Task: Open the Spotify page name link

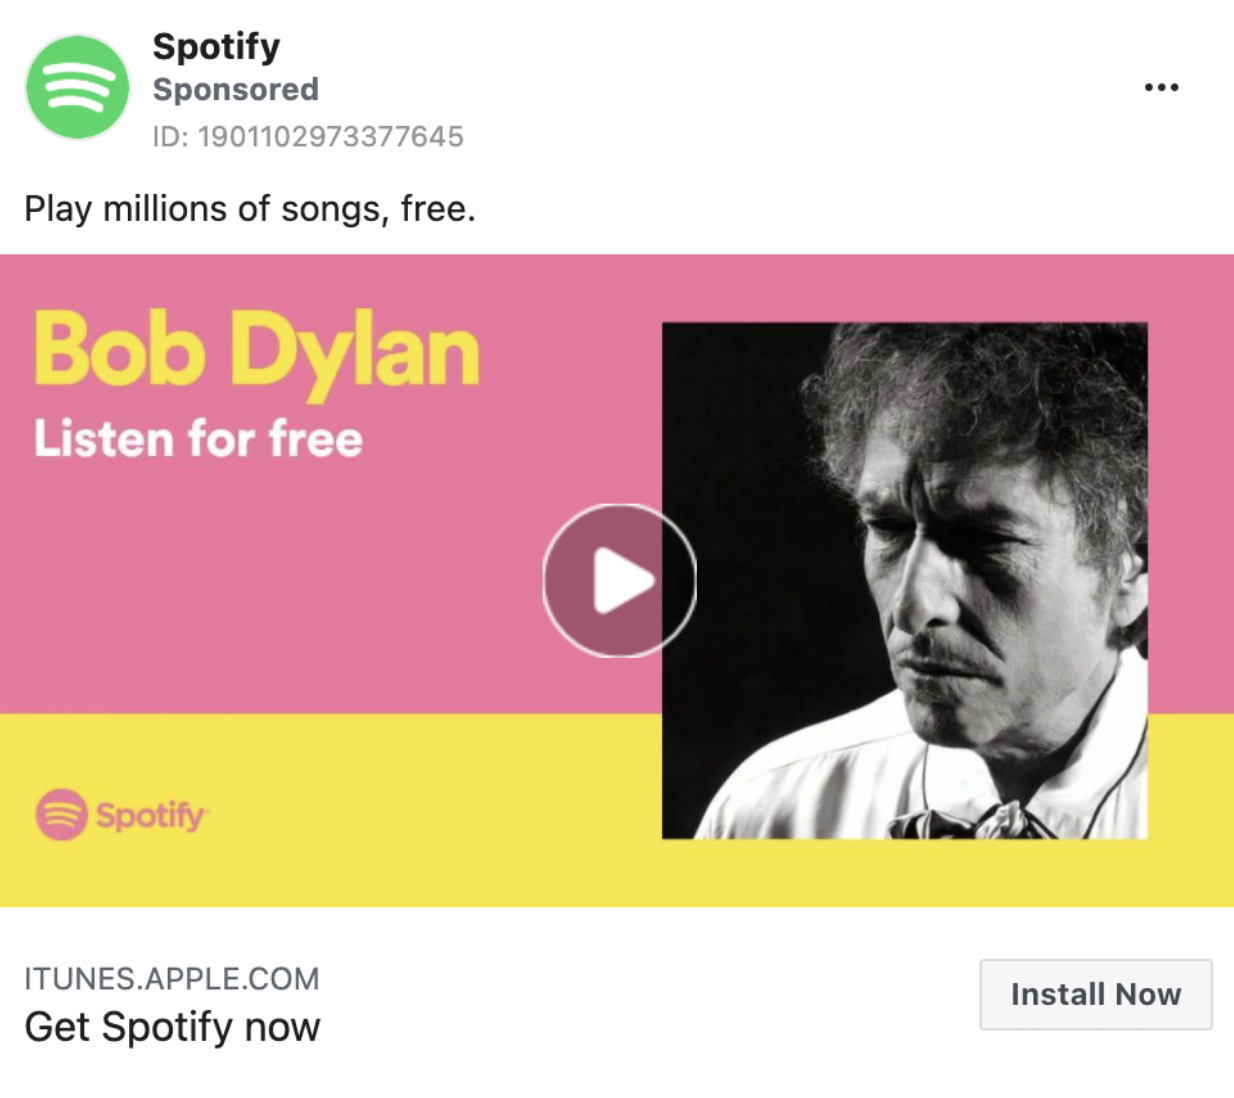Action: (x=216, y=46)
